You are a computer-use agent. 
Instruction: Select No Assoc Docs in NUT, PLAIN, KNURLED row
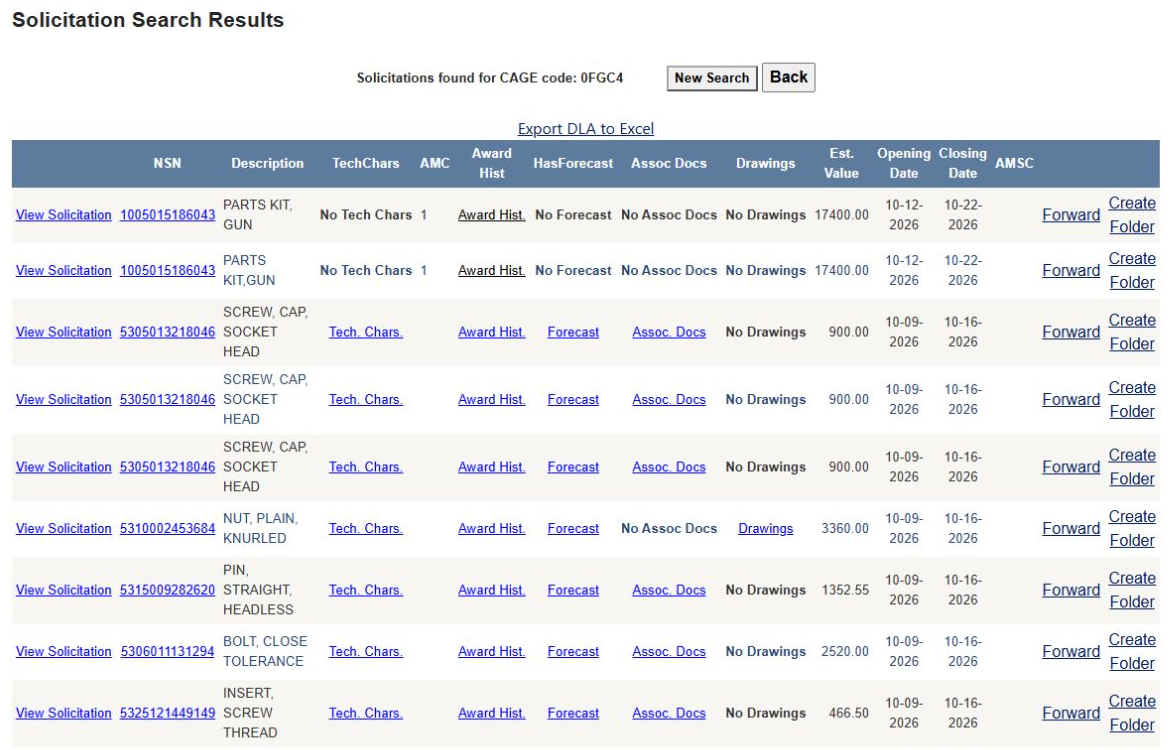(x=669, y=528)
